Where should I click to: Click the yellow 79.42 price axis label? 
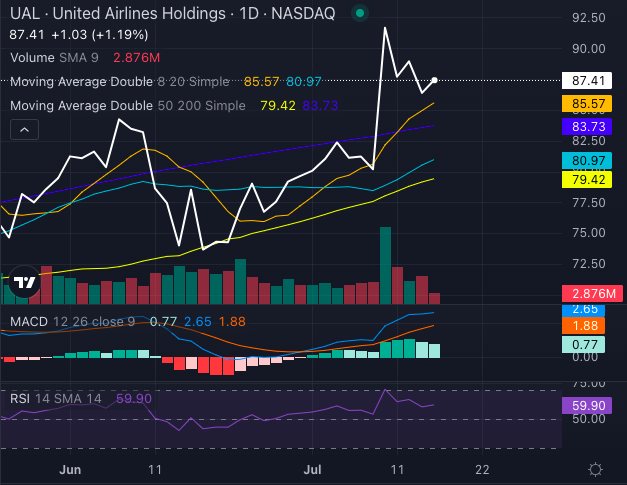click(x=587, y=180)
